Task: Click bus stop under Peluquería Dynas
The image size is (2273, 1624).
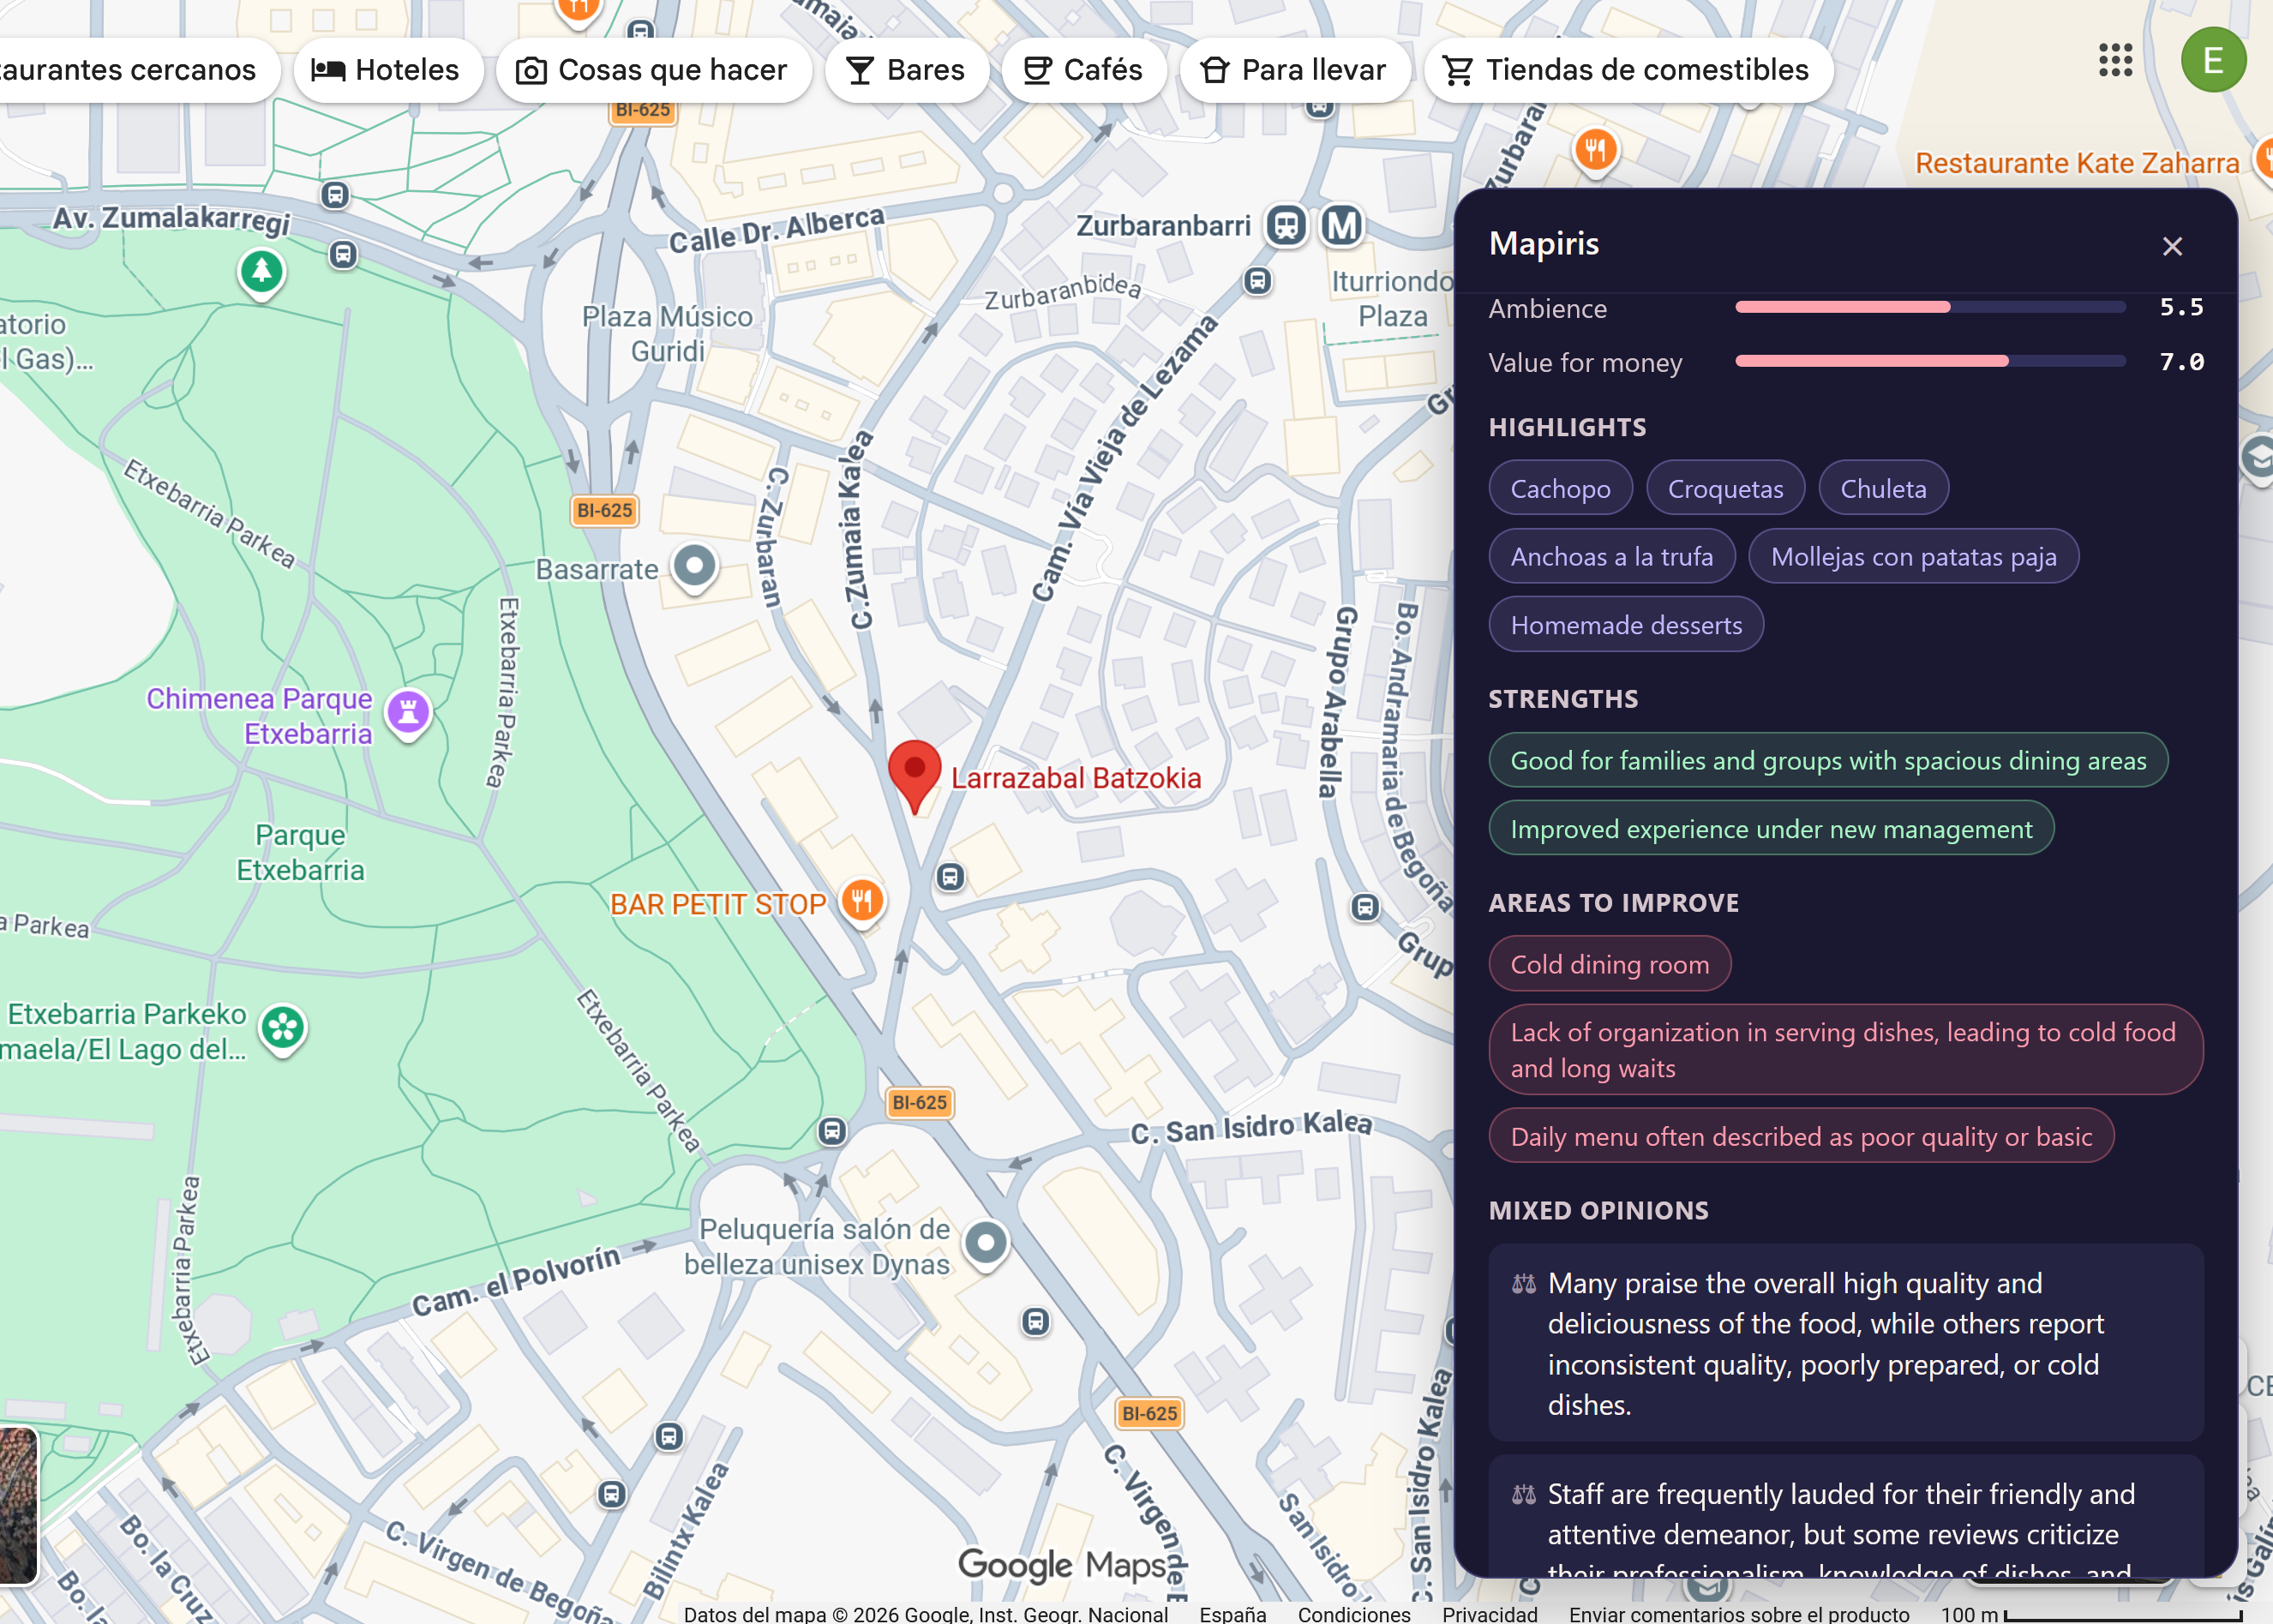Action: pyautogui.click(x=1036, y=1322)
